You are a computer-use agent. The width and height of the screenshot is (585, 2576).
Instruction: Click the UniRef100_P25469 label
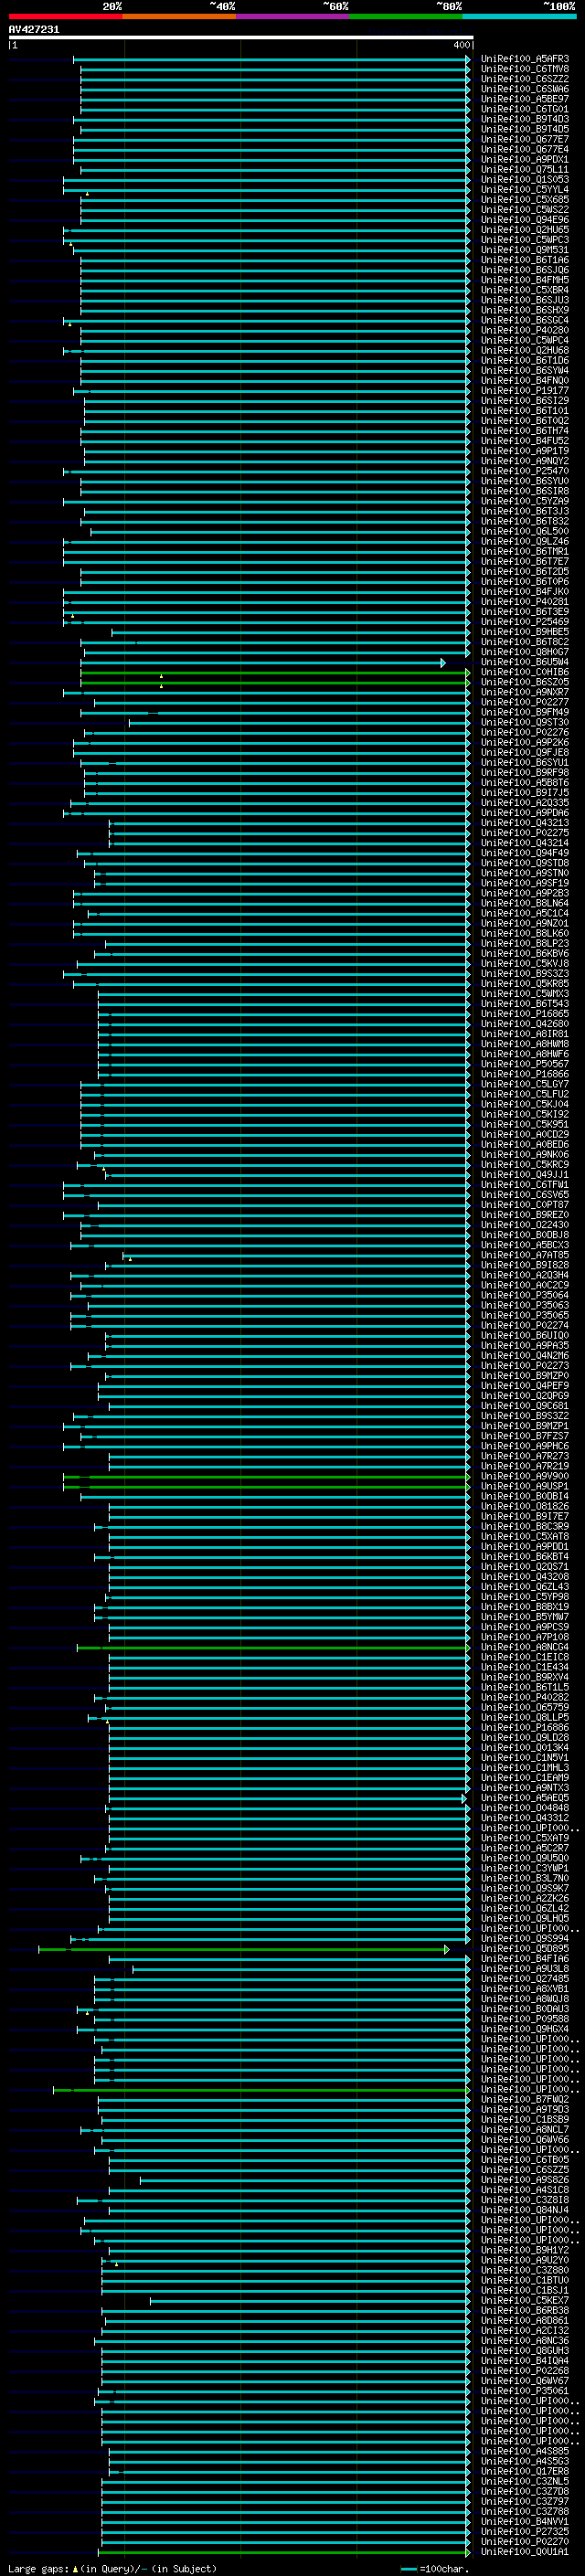click(524, 622)
